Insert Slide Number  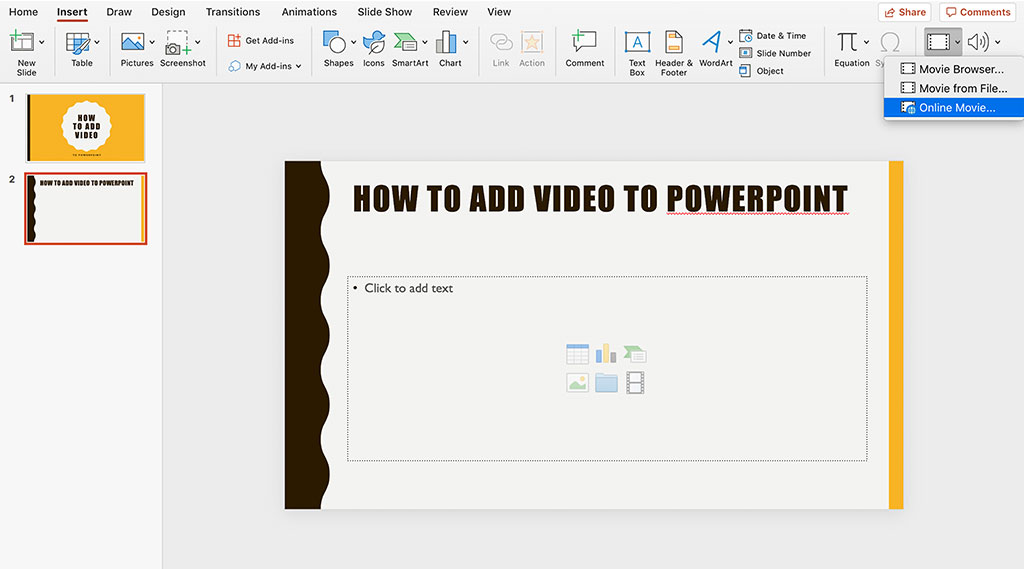[x=775, y=54]
